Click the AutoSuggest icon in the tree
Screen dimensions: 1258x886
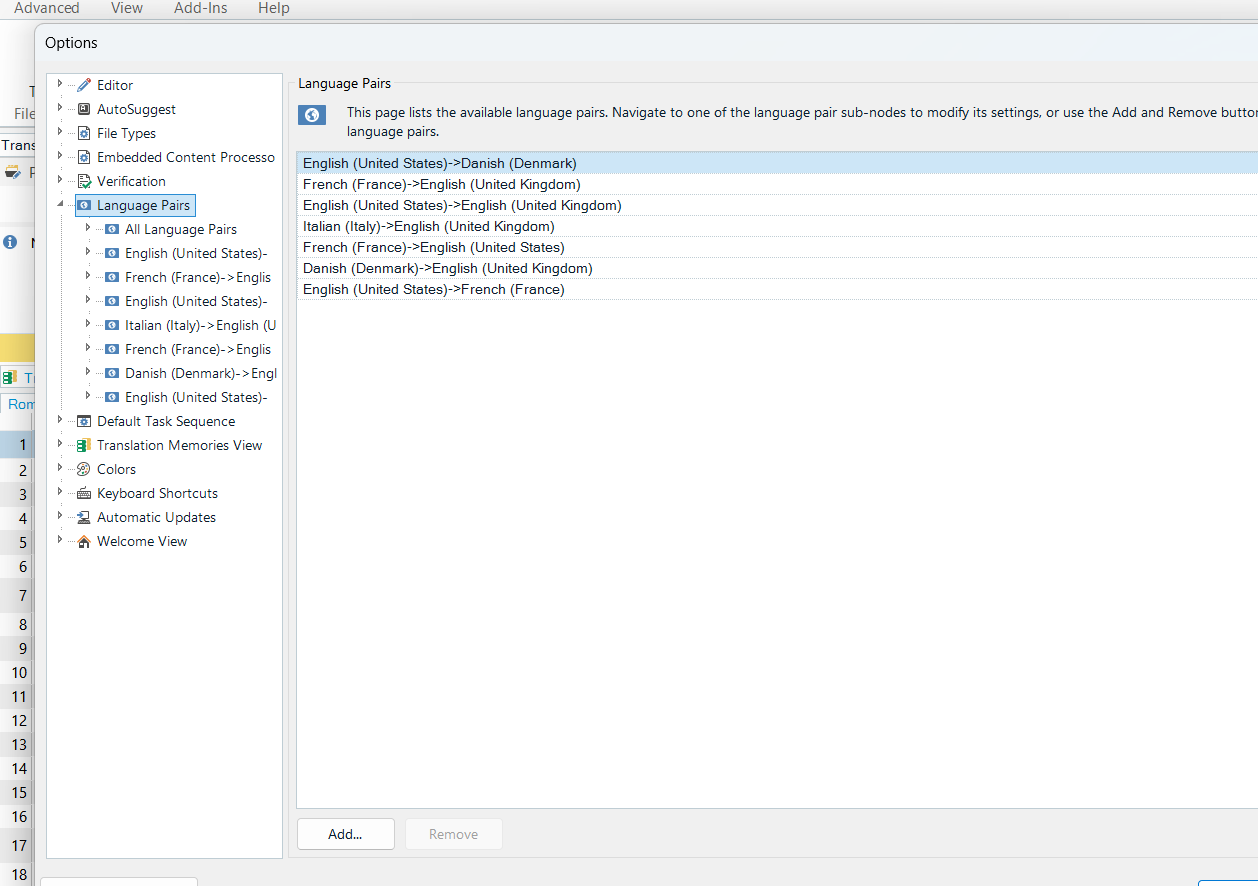pyautogui.click(x=84, y=109)
